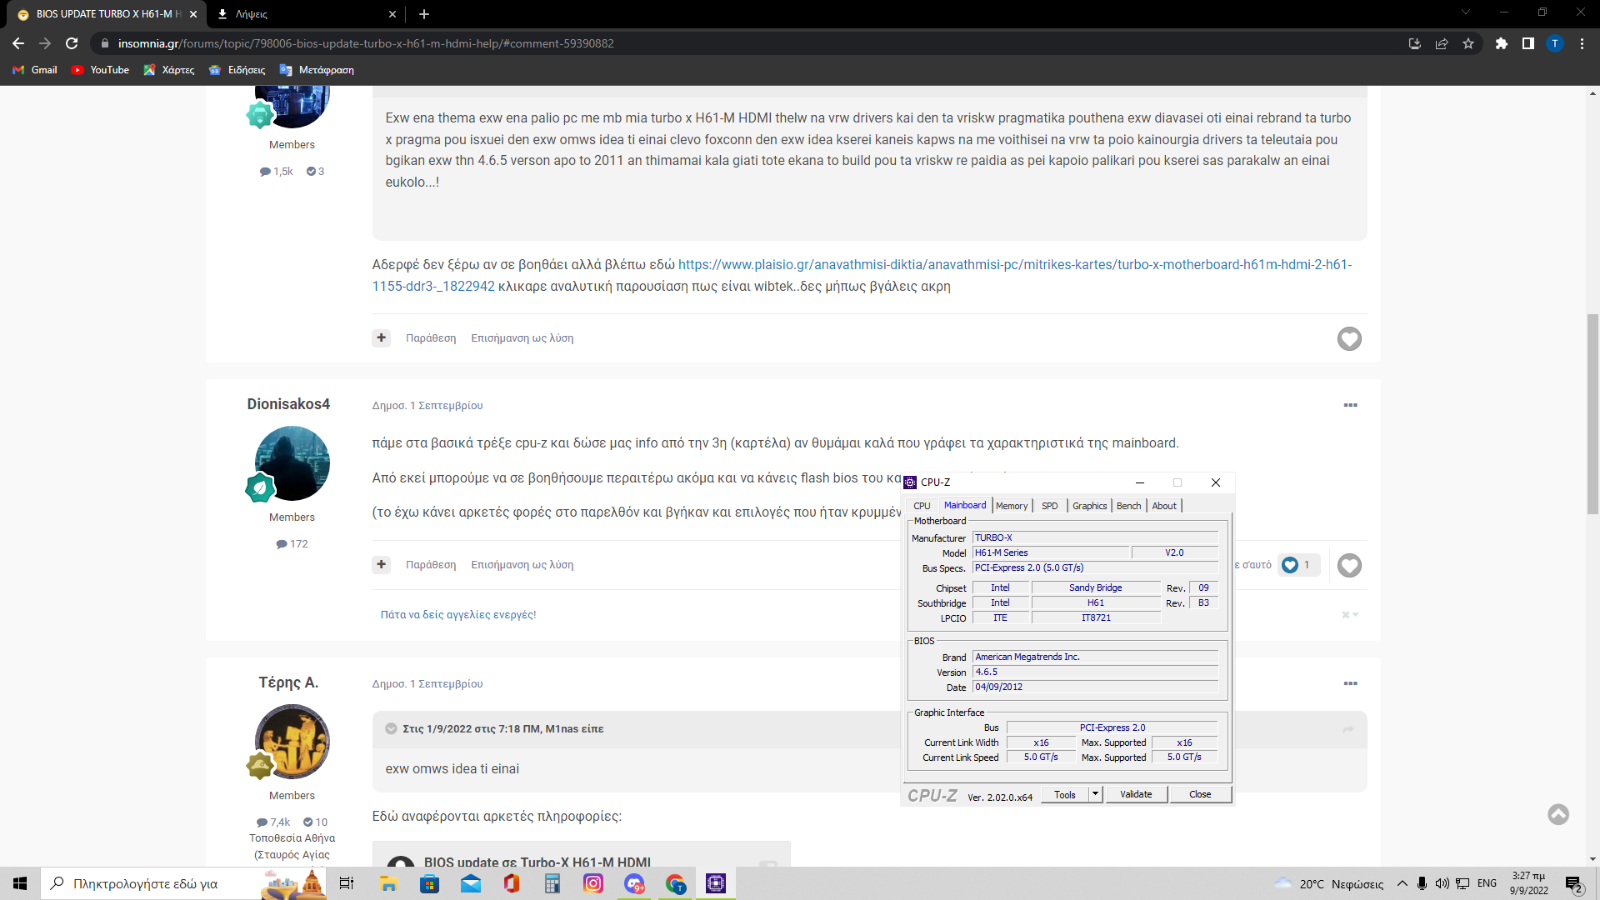Viewport: 1600px width, 900px height.
Task: Open Τέρης Α. profile name
Action: coord(288,682)
